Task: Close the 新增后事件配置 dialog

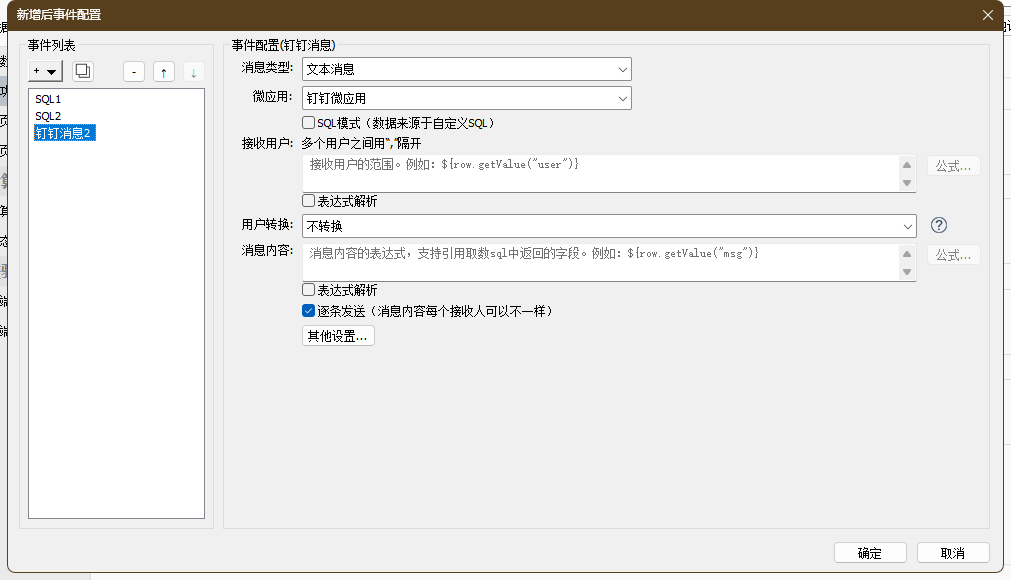Action: tap(988, 15)
